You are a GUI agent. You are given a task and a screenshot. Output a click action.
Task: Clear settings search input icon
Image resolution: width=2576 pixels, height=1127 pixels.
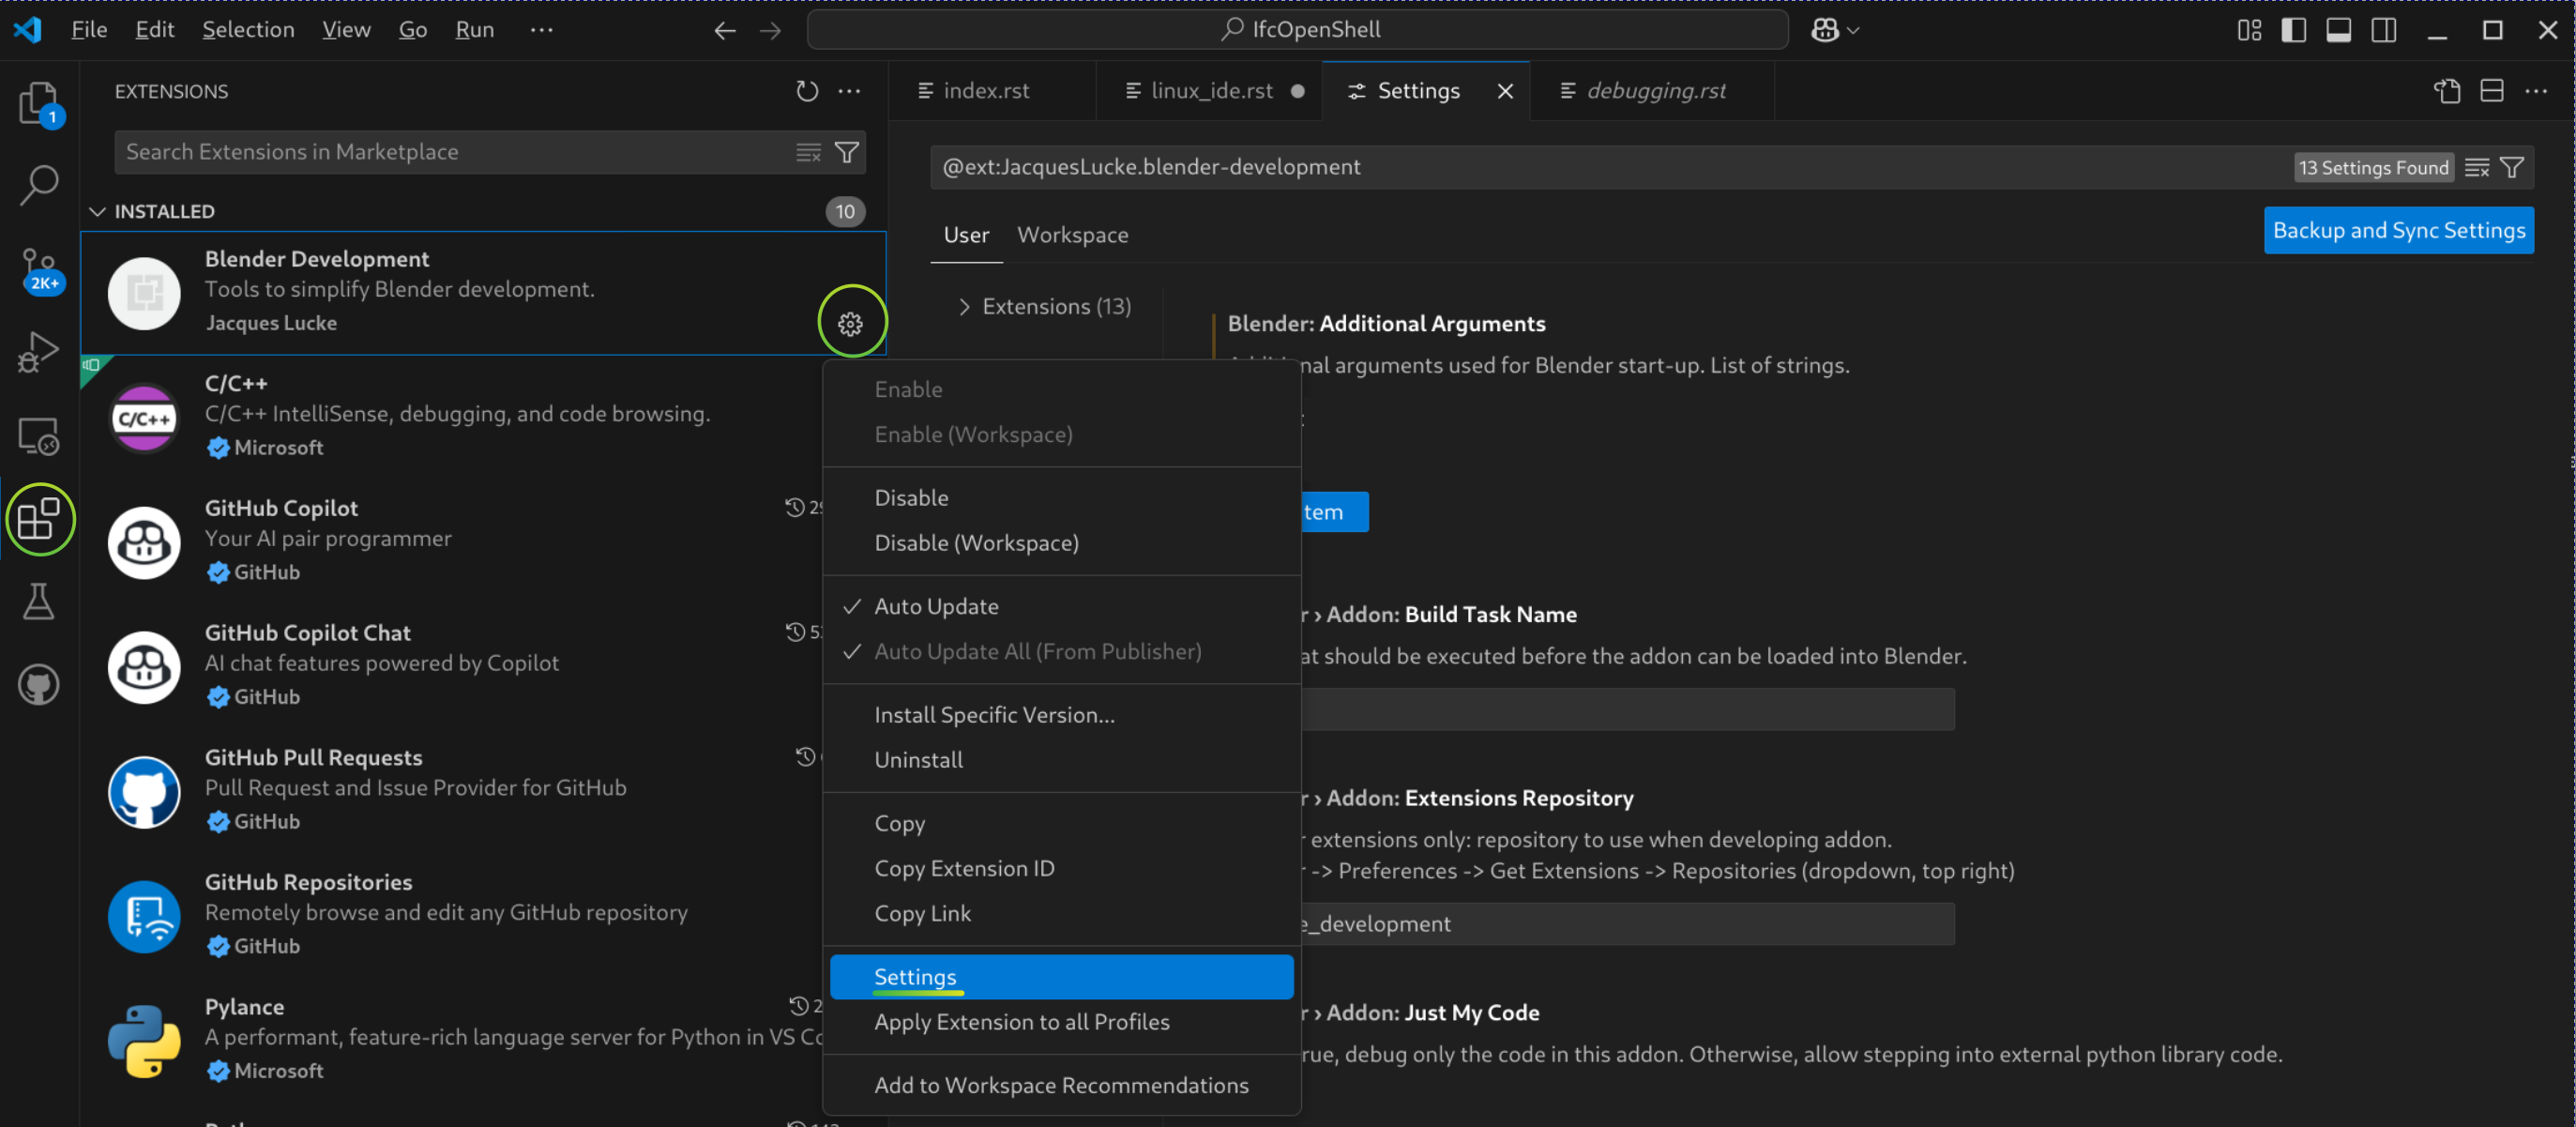[2476, 167]
